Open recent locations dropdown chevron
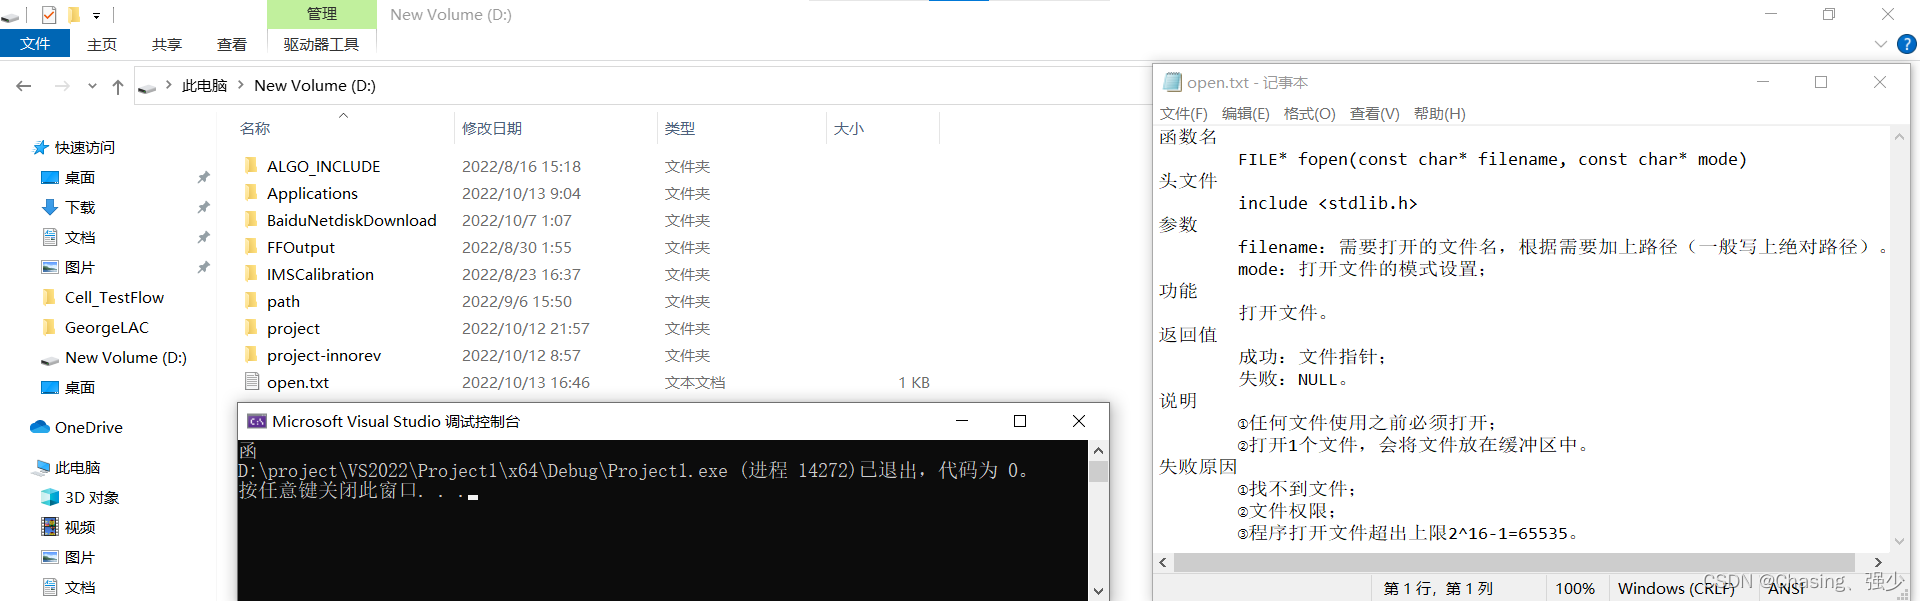 point(92,86)
